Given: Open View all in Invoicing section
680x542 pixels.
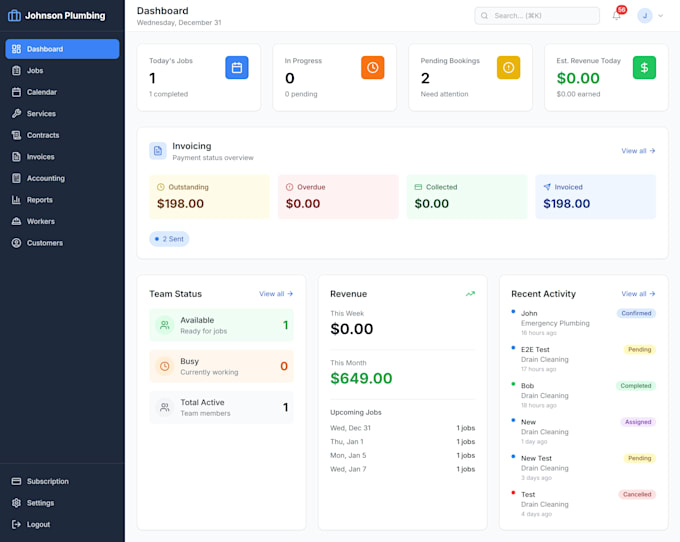Looking at the screenshot, I should 638,151.
